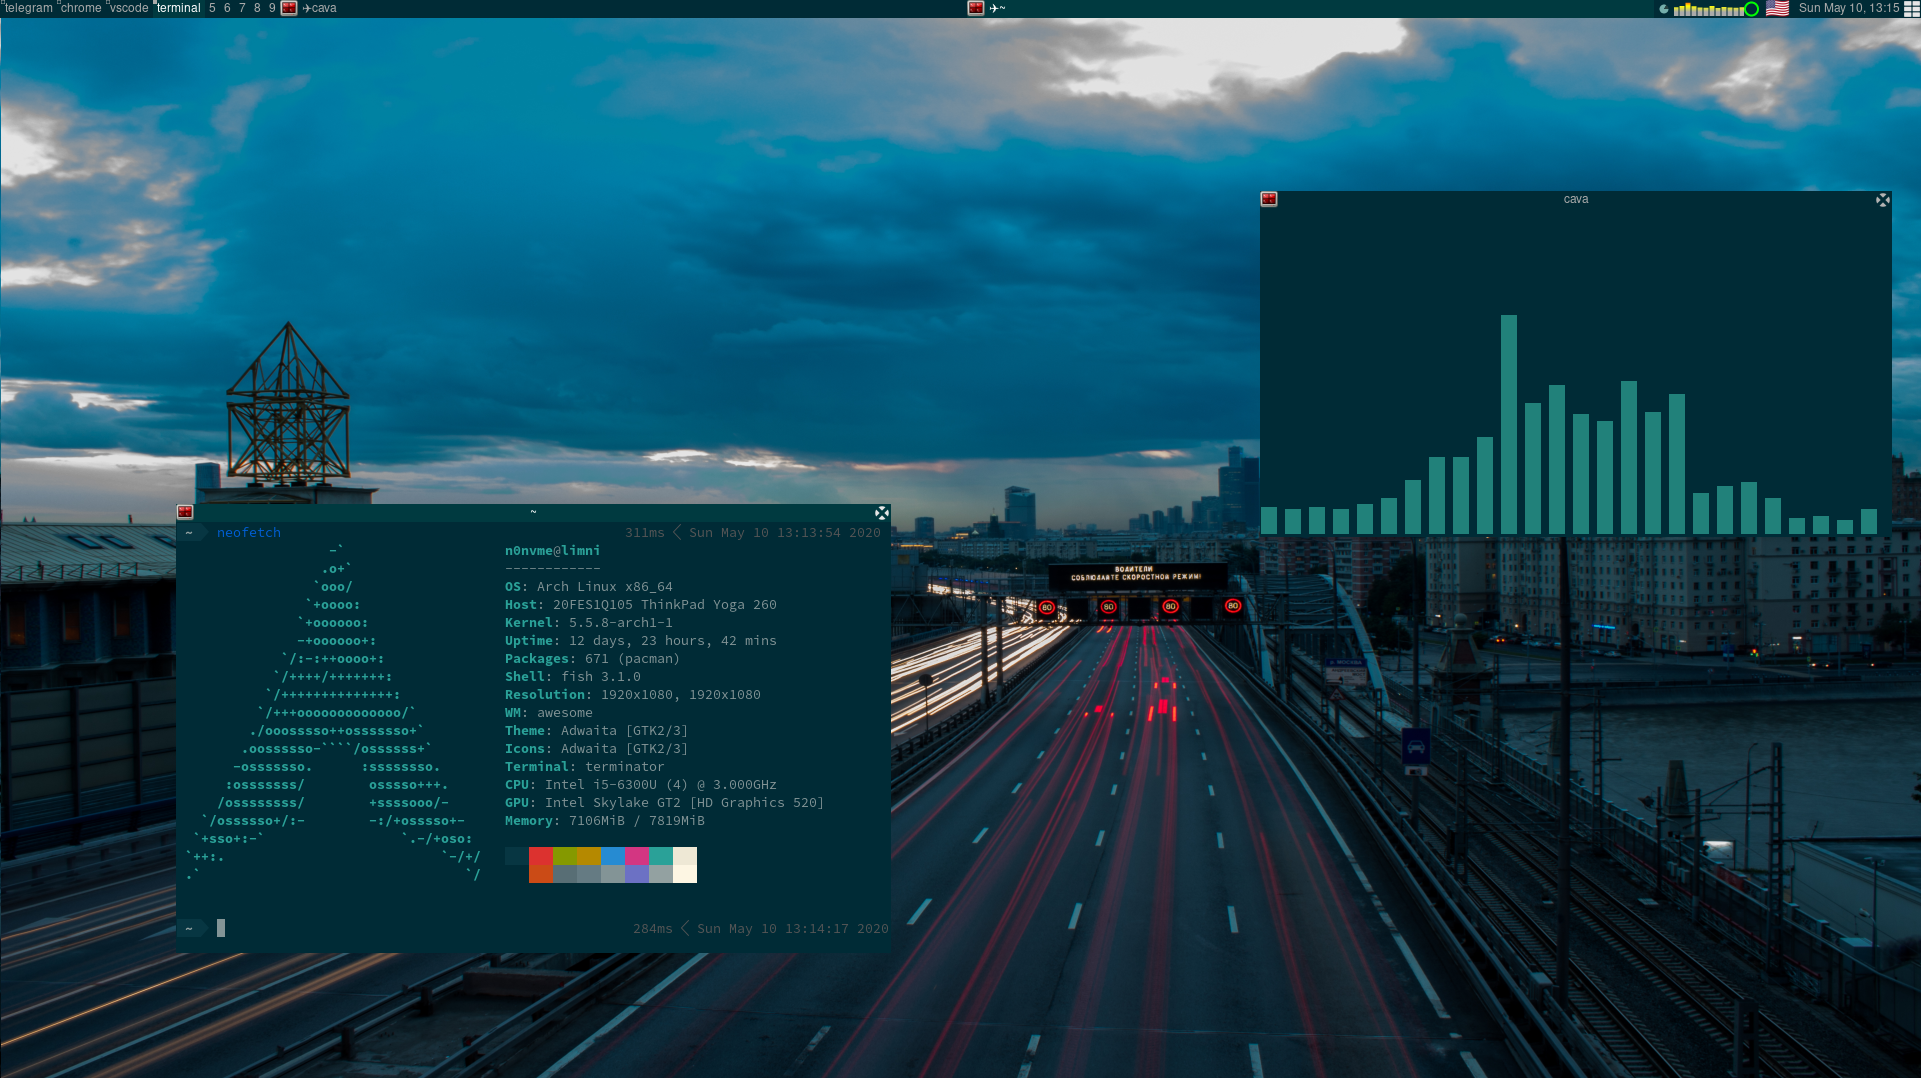Click the terminal window's titlebar app icon
1921x1078 pixels.
(185, 512)
